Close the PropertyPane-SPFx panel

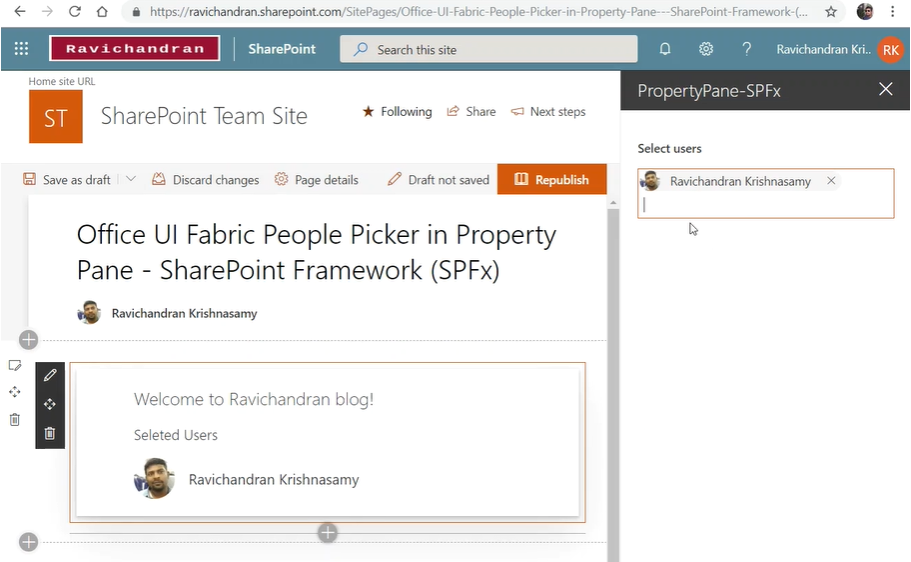pos(885,90)
